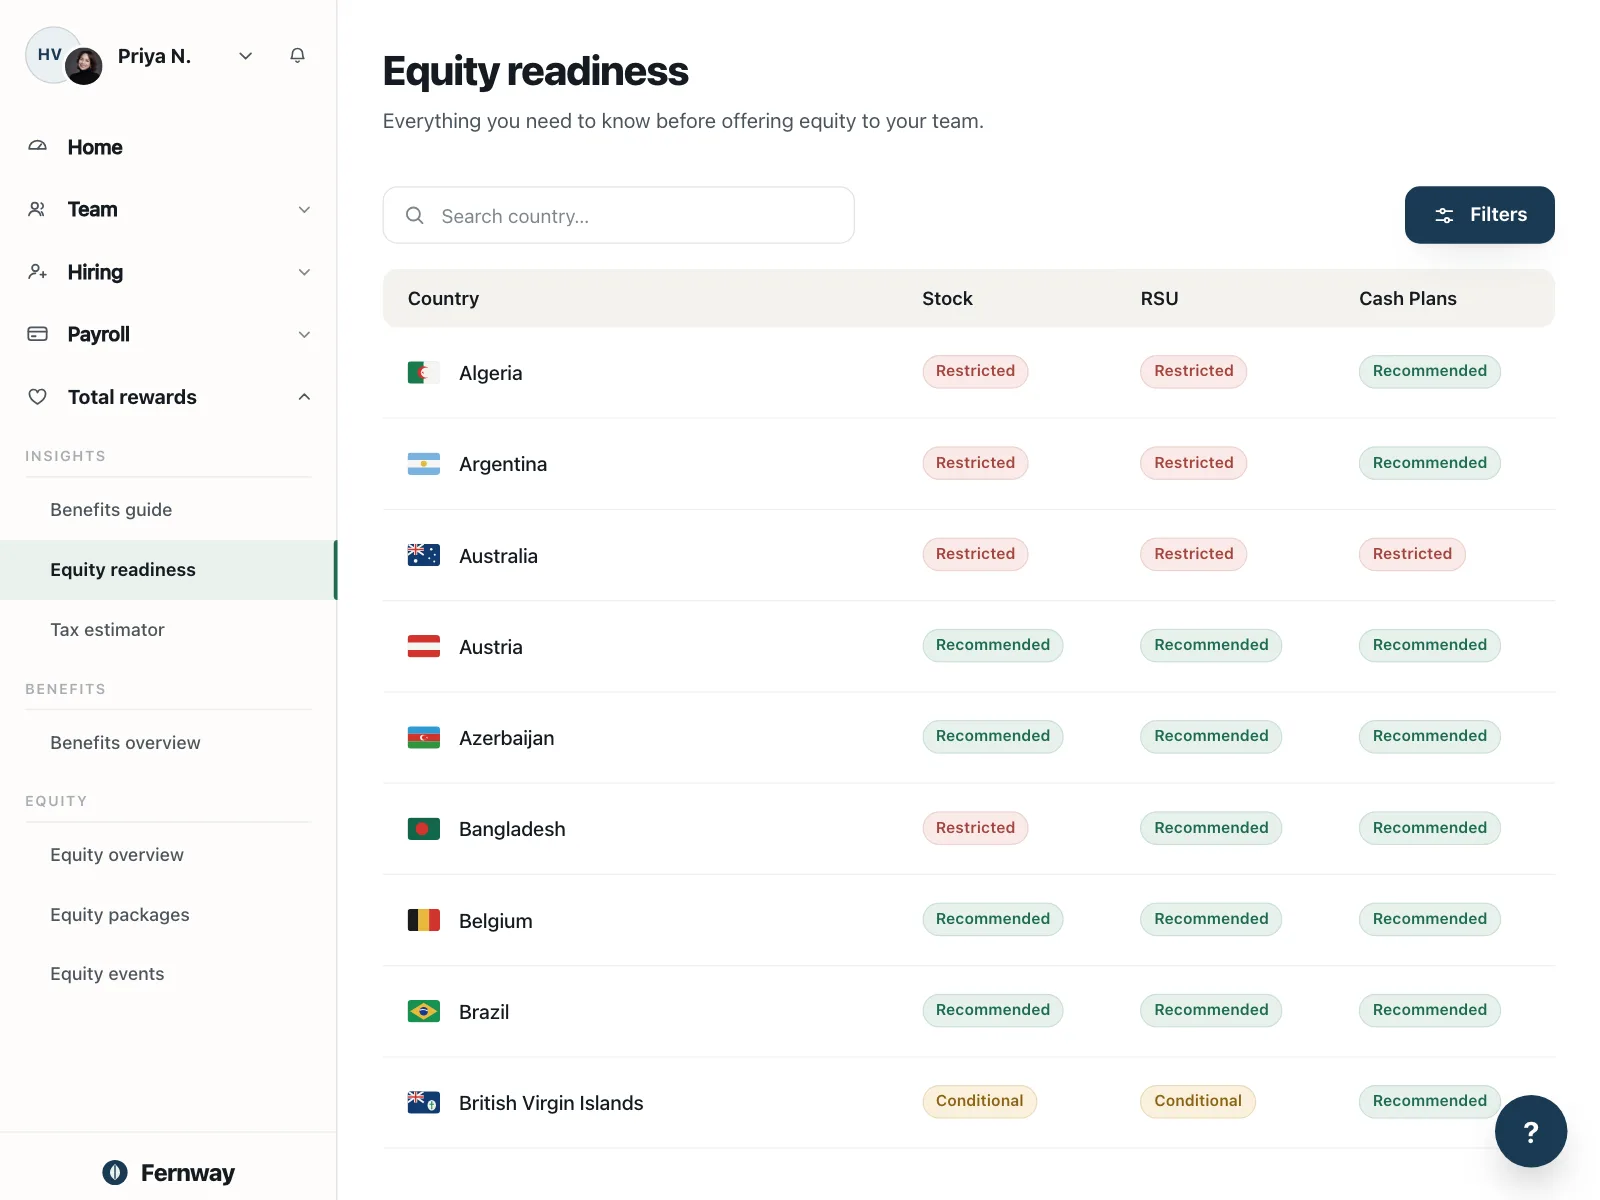Click the Brazil flag icon
1600x1200 pixels.
424,1011
